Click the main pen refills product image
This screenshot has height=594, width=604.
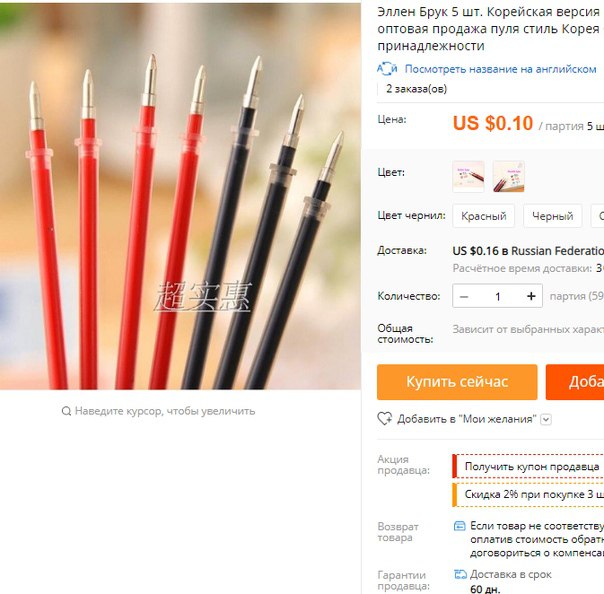180,196
